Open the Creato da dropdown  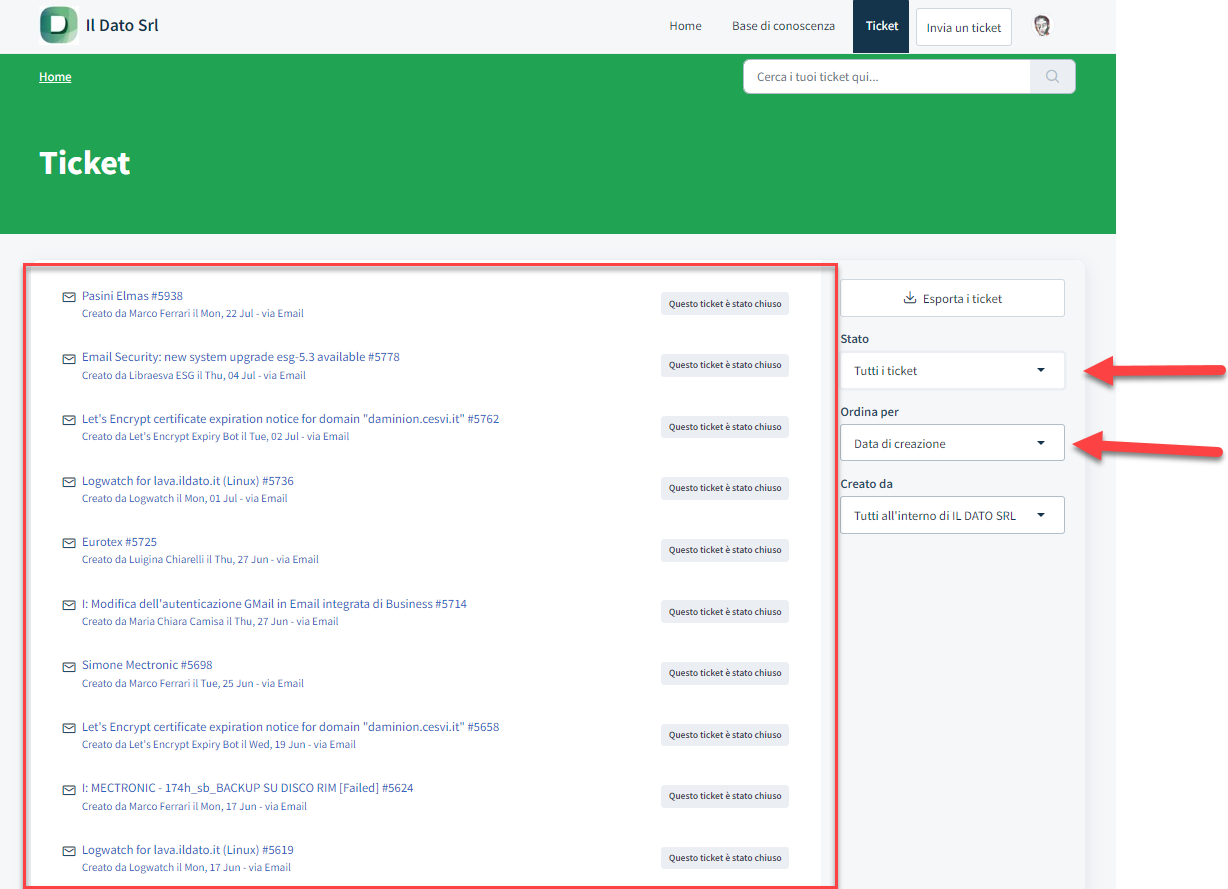[x=952, y=516]
